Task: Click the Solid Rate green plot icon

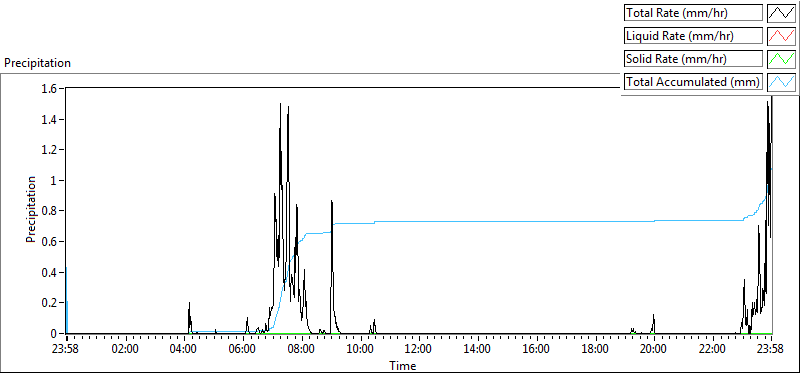Action: coord(782,59)
